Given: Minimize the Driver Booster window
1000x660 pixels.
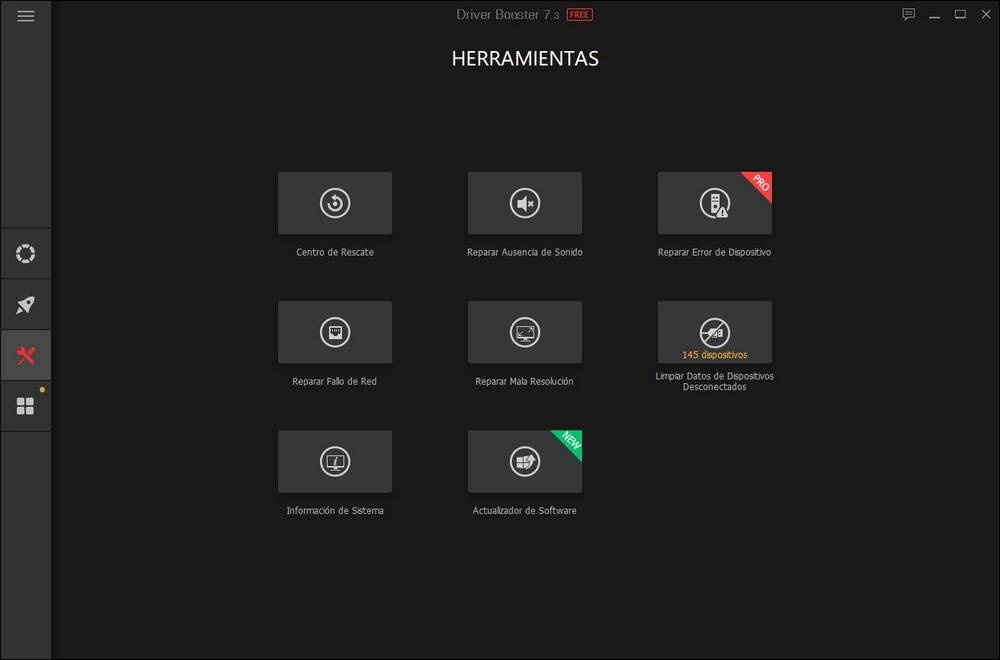Looking at the screenshot, I should (934, 15).
